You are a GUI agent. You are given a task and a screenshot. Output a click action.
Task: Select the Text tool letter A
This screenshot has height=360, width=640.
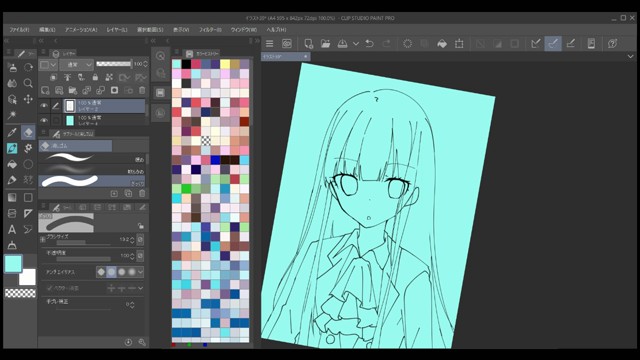(x=12, y=229)
